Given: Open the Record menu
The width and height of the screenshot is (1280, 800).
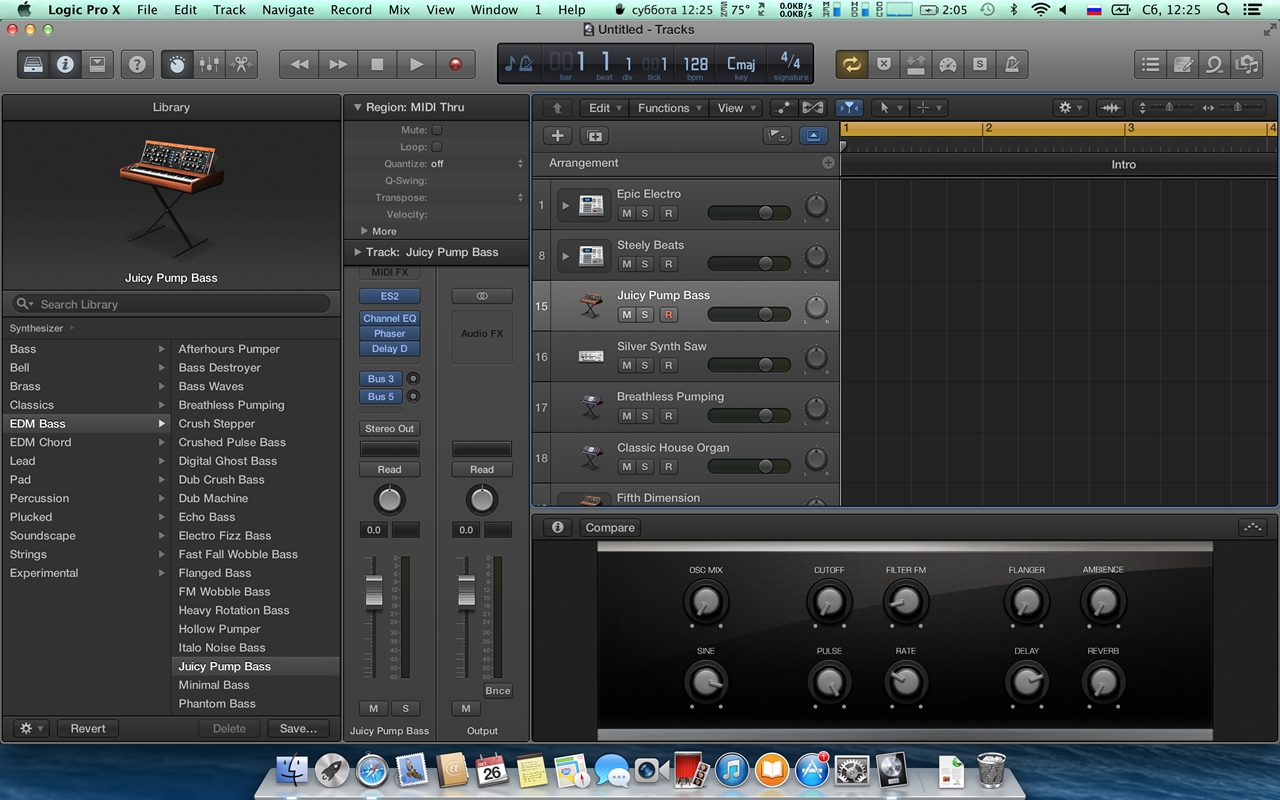Looking at the screenshot, I should [351, 10].
